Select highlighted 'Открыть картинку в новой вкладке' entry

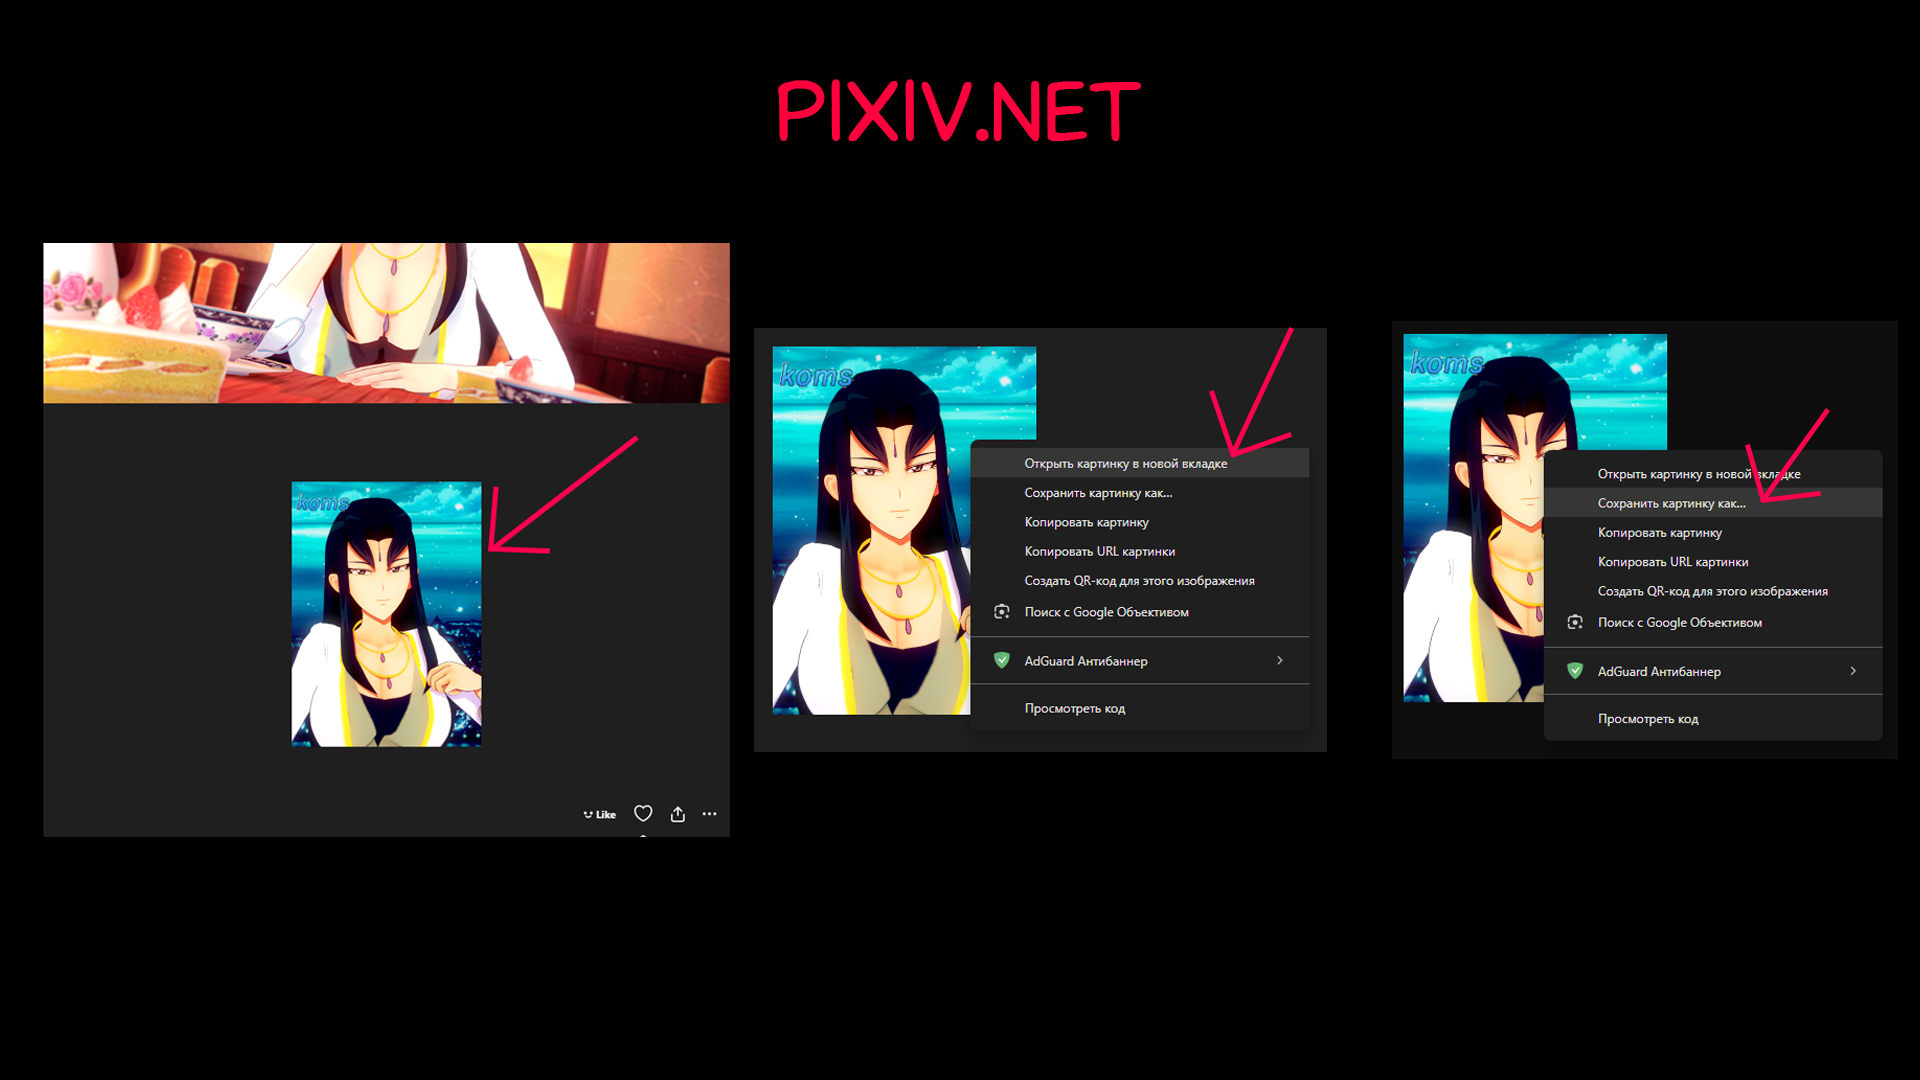(x=1125, y=463)
